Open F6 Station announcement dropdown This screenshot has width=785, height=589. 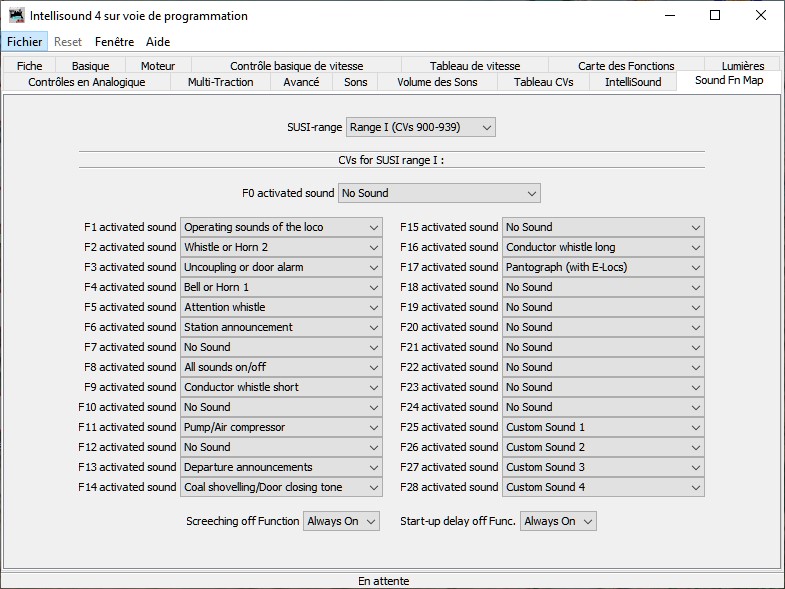(281, 328)
